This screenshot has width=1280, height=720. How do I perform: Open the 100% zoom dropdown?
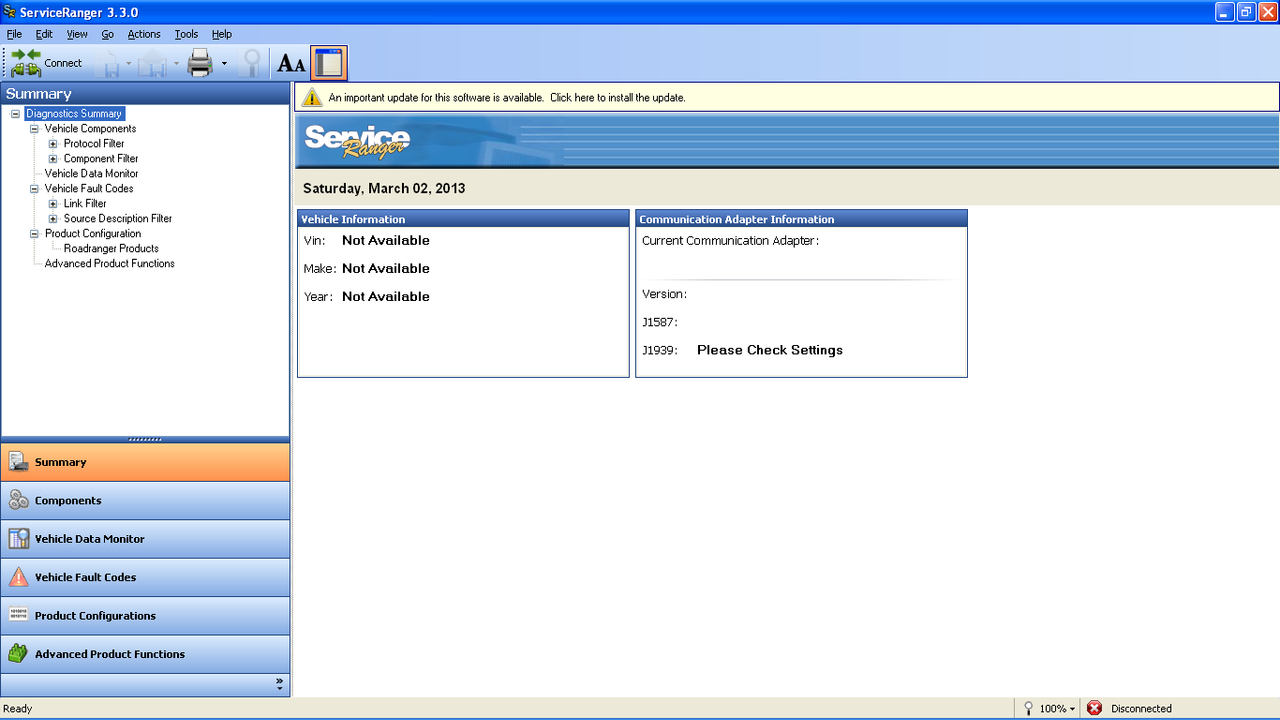pos(1056,708)
